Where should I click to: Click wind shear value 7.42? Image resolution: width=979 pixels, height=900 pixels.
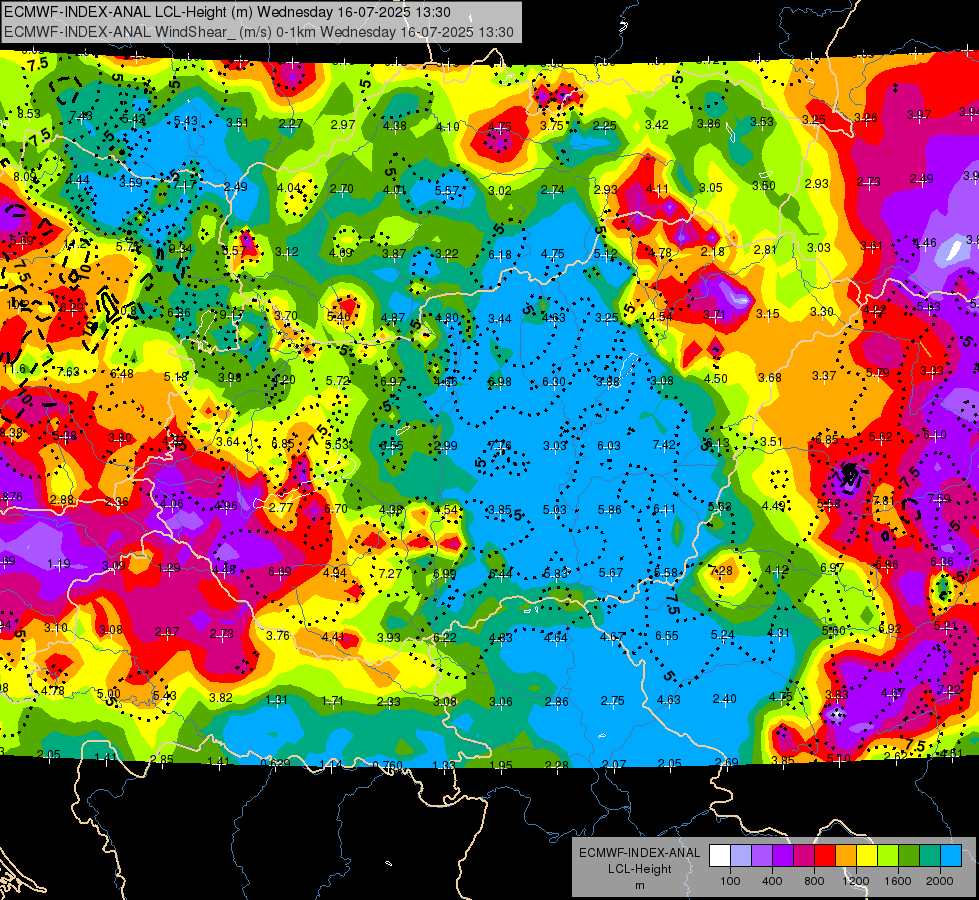pyautogui.click(x=664, y=444)
